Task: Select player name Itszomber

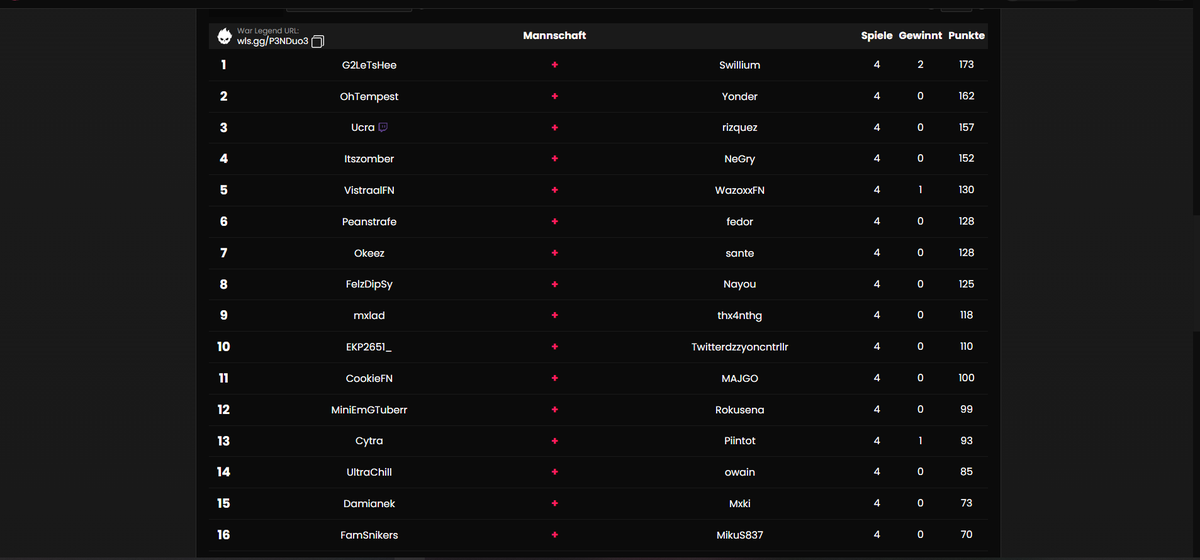Action: coord(369,159)
